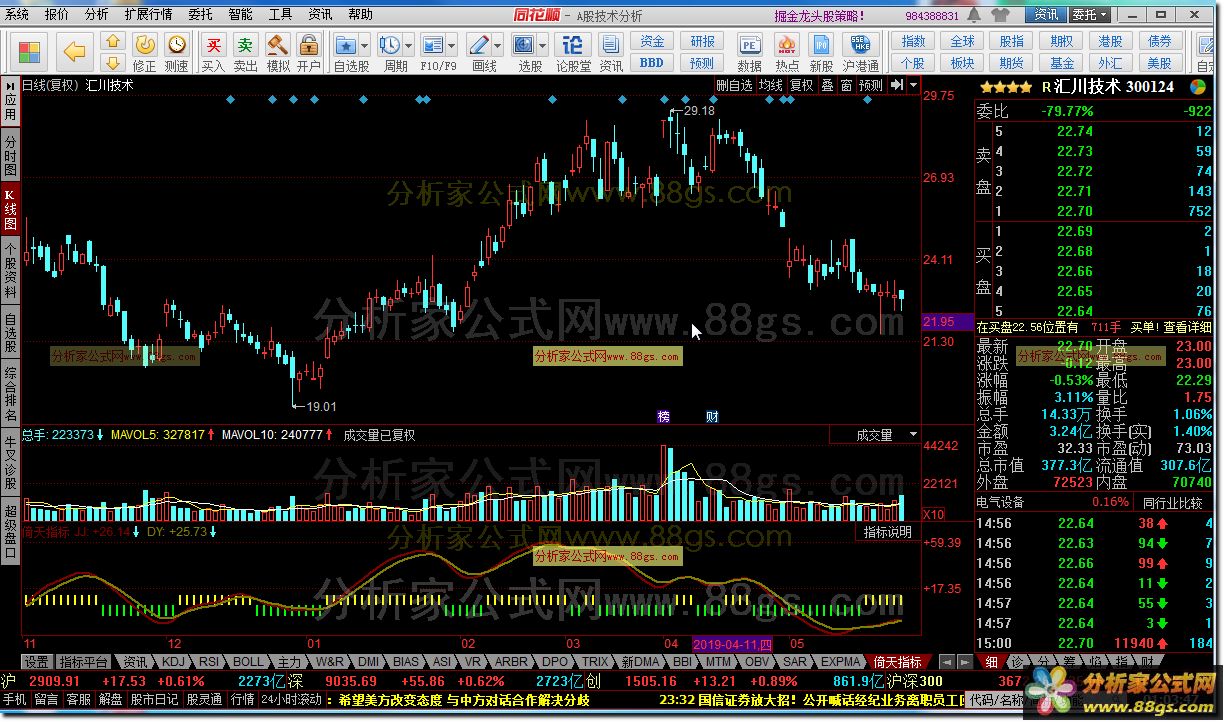Image resolution: width=1225 pixels, height=722 pixels.
Task: Click the green 卖出 sell icon
Action: click(x=245, y=45)
